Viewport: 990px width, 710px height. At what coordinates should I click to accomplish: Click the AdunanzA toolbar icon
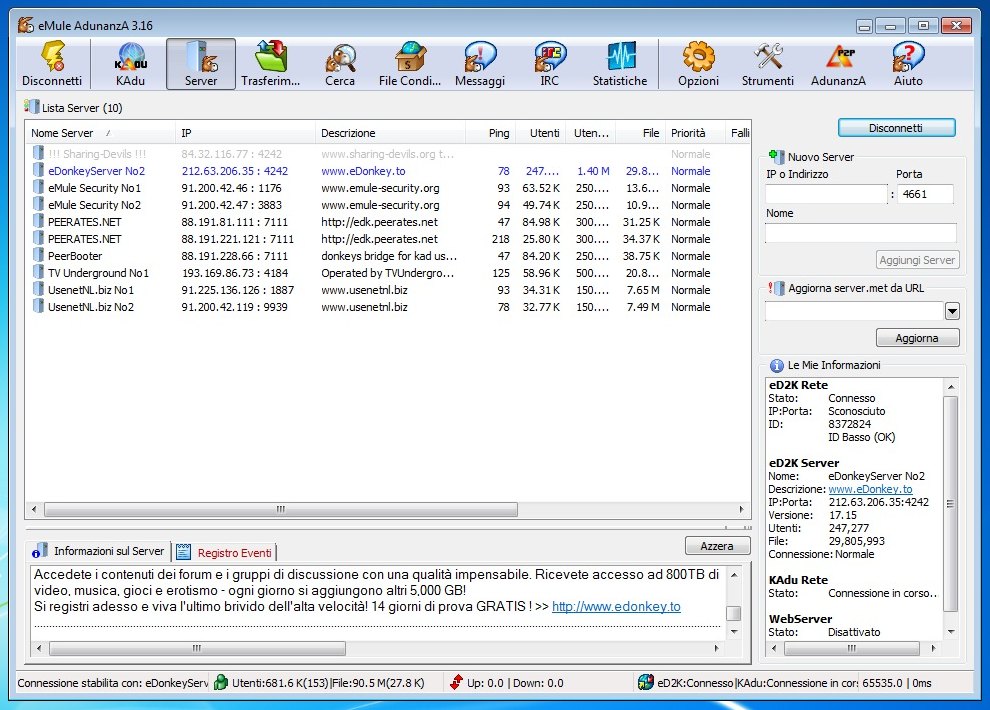click(838, 64)
